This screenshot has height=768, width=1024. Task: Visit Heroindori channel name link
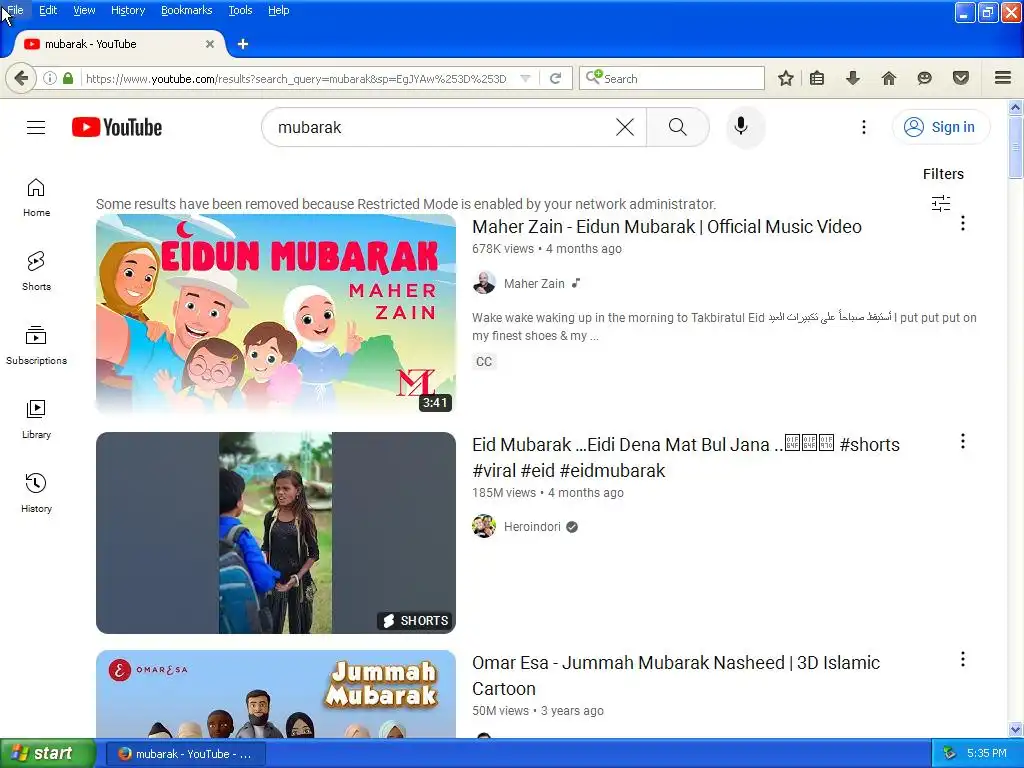pyautogui.click(x=532, y=526)
